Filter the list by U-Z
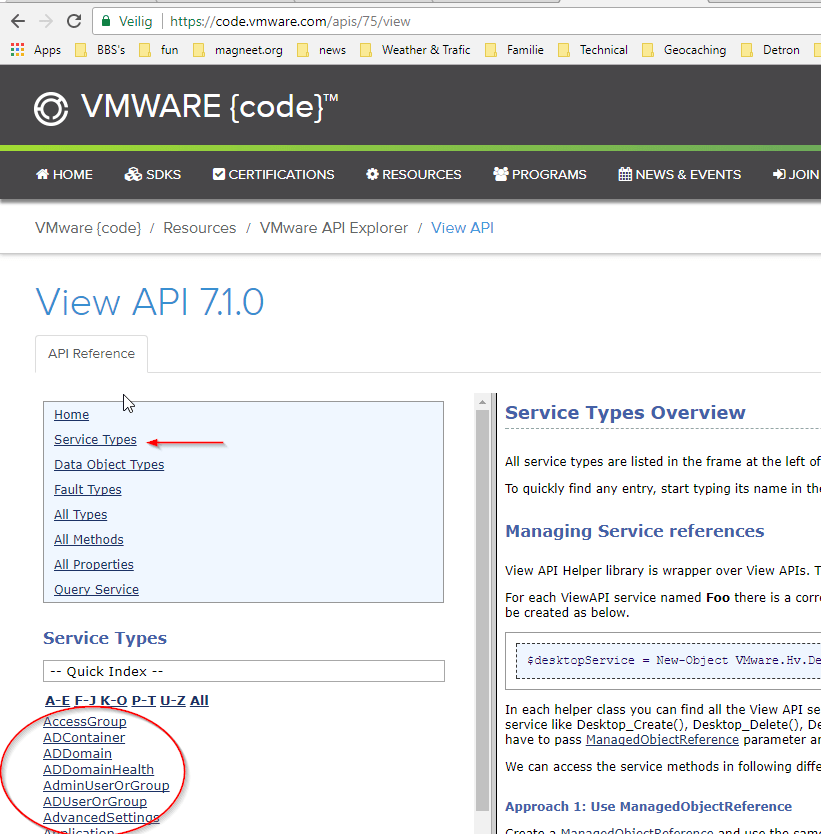The height and width of the screenshot is (834, 821). tap(173, 700)
